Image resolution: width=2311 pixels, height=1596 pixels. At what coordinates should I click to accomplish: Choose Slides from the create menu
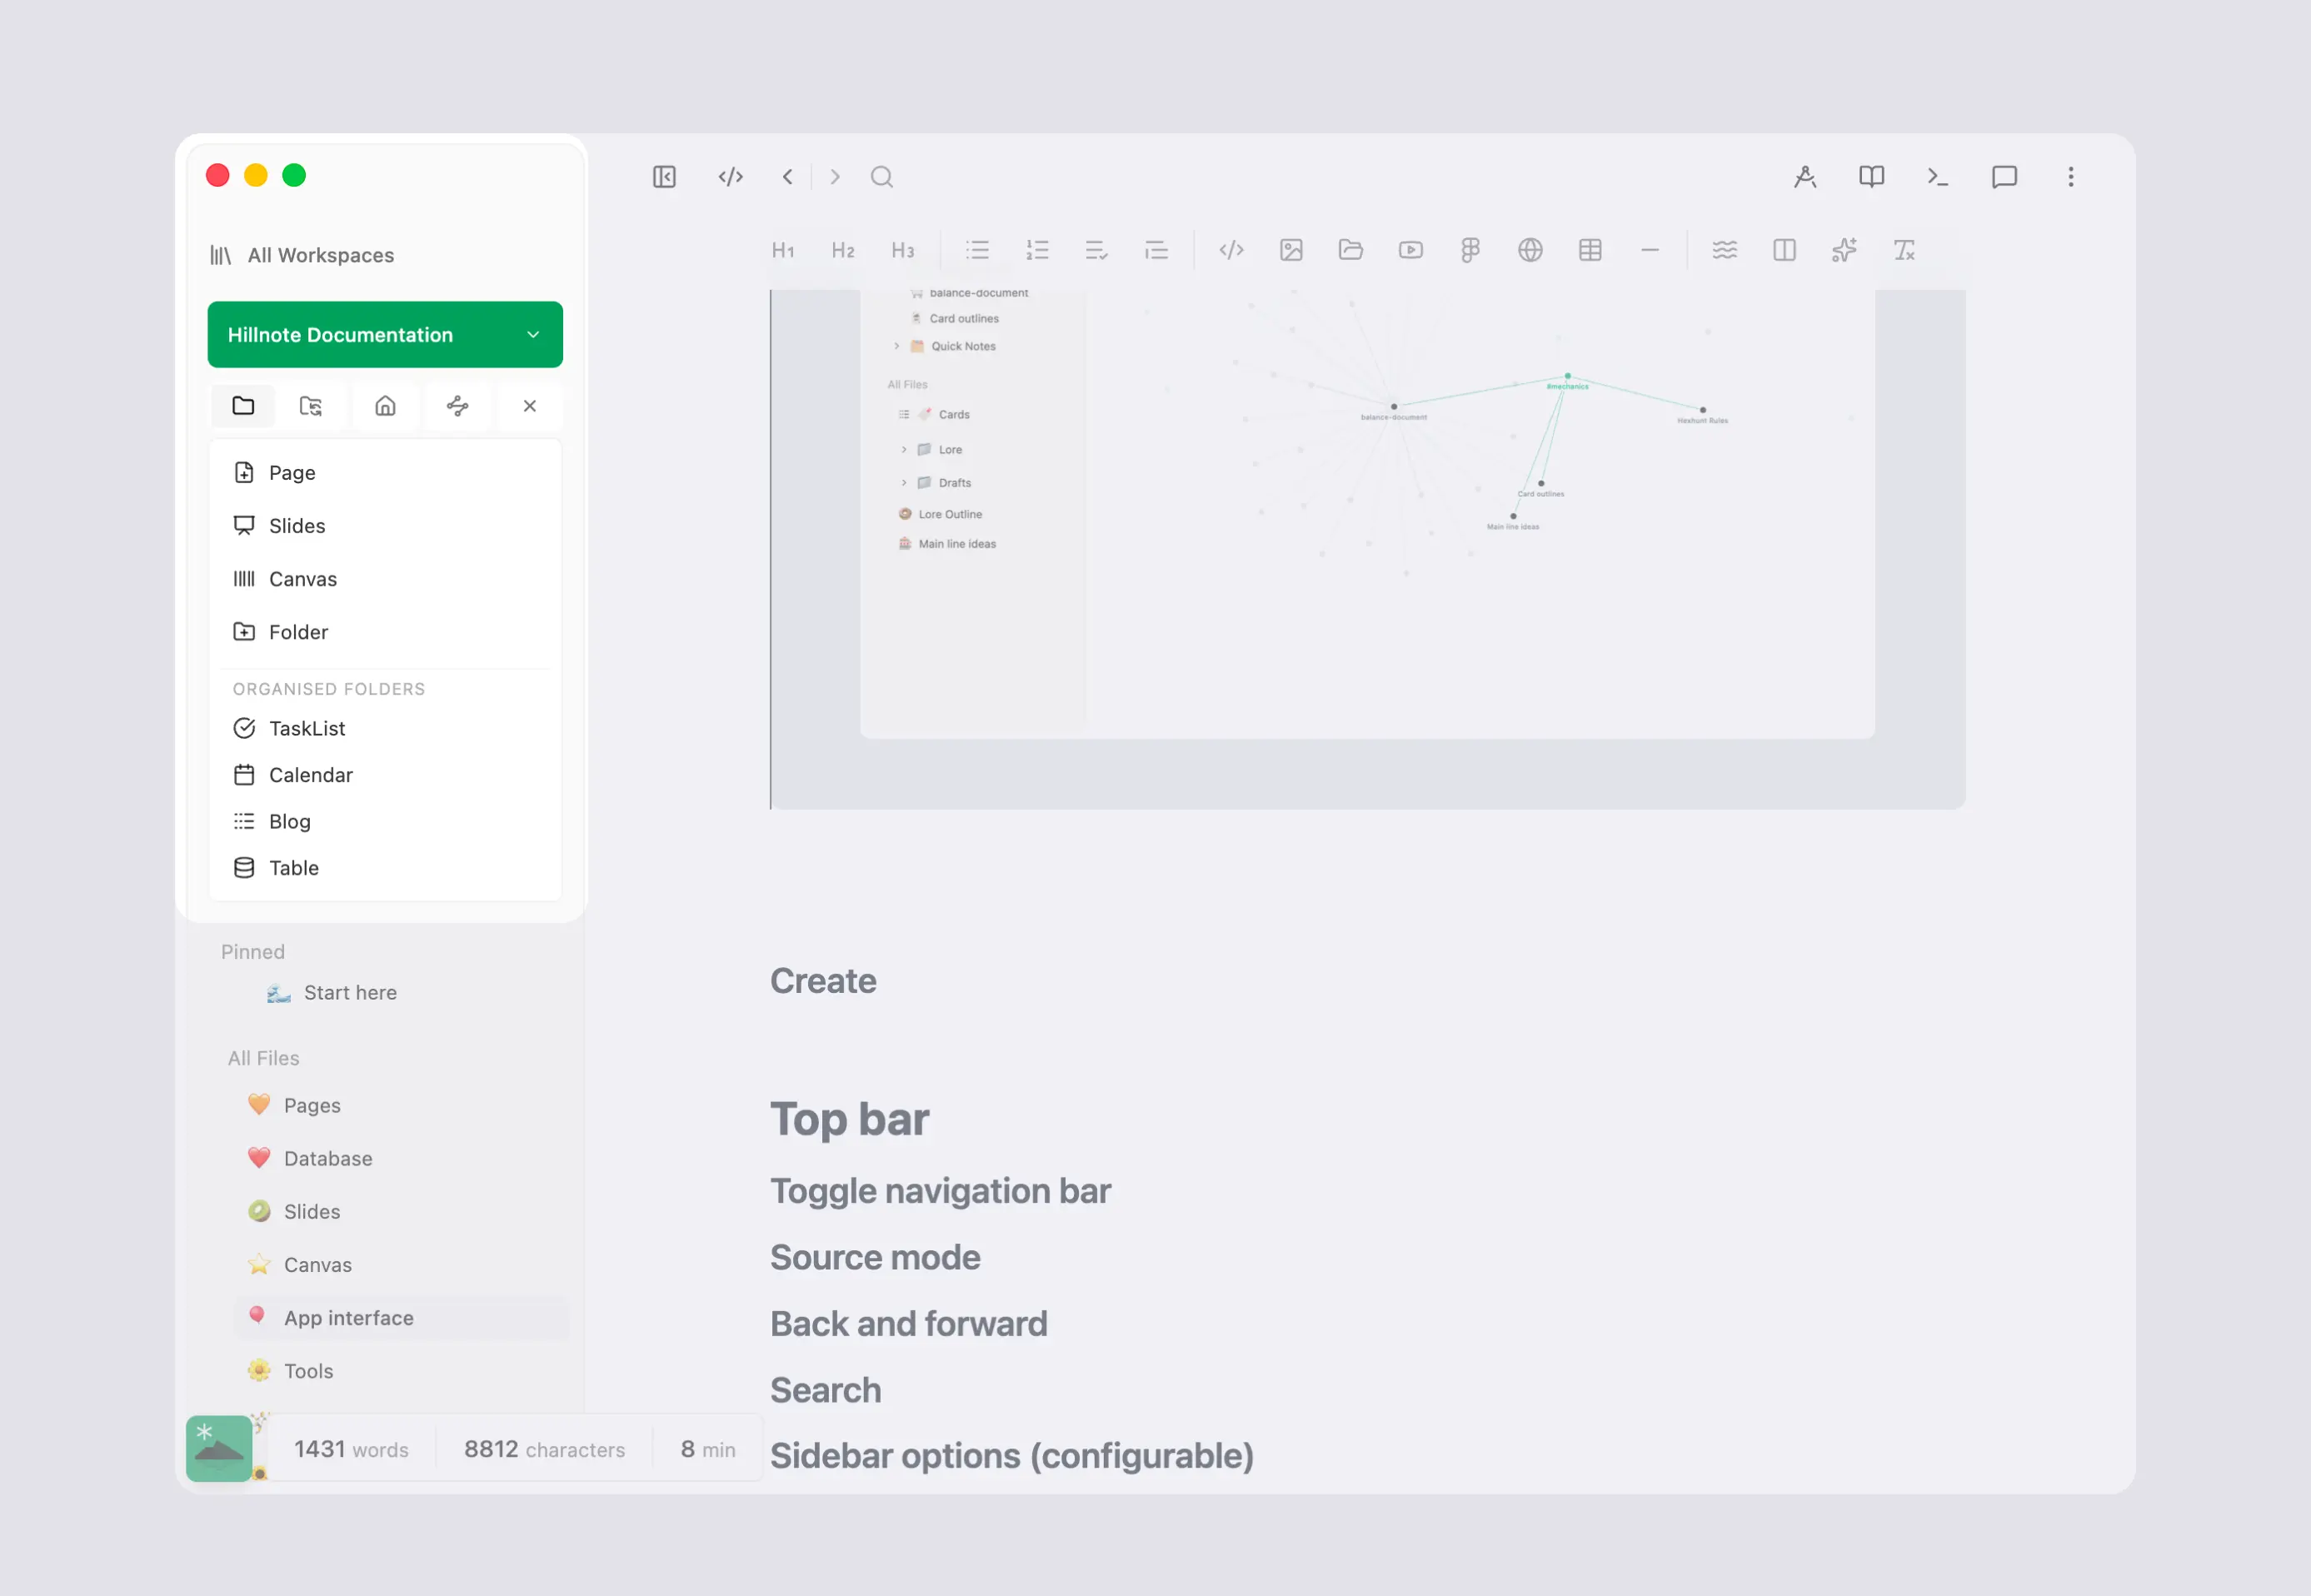(385, 526)
